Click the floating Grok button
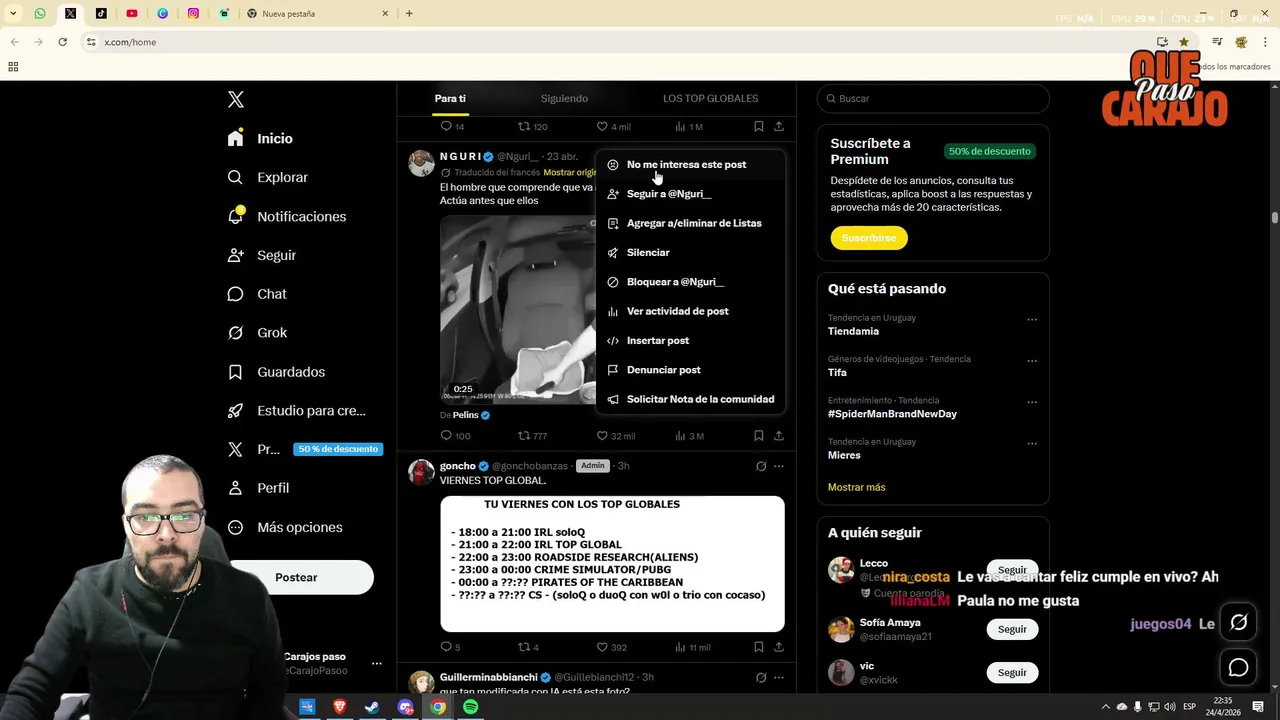The image size is (1280, 720). 1238,623
